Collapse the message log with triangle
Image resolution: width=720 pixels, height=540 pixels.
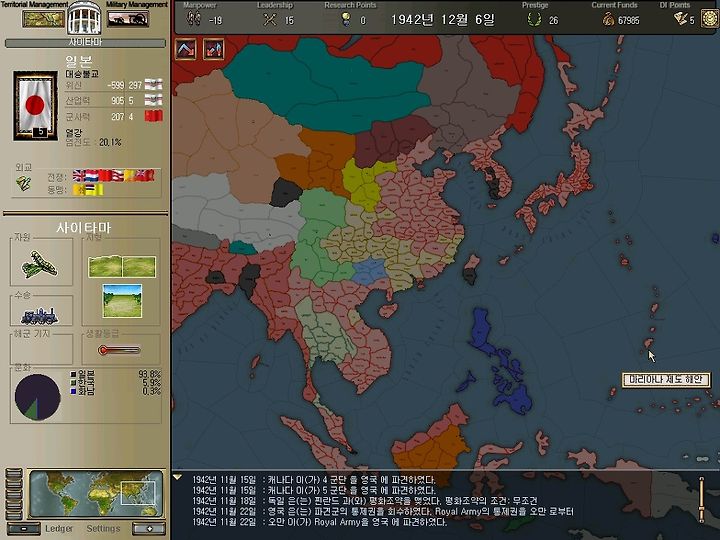(x=178, y=478)
